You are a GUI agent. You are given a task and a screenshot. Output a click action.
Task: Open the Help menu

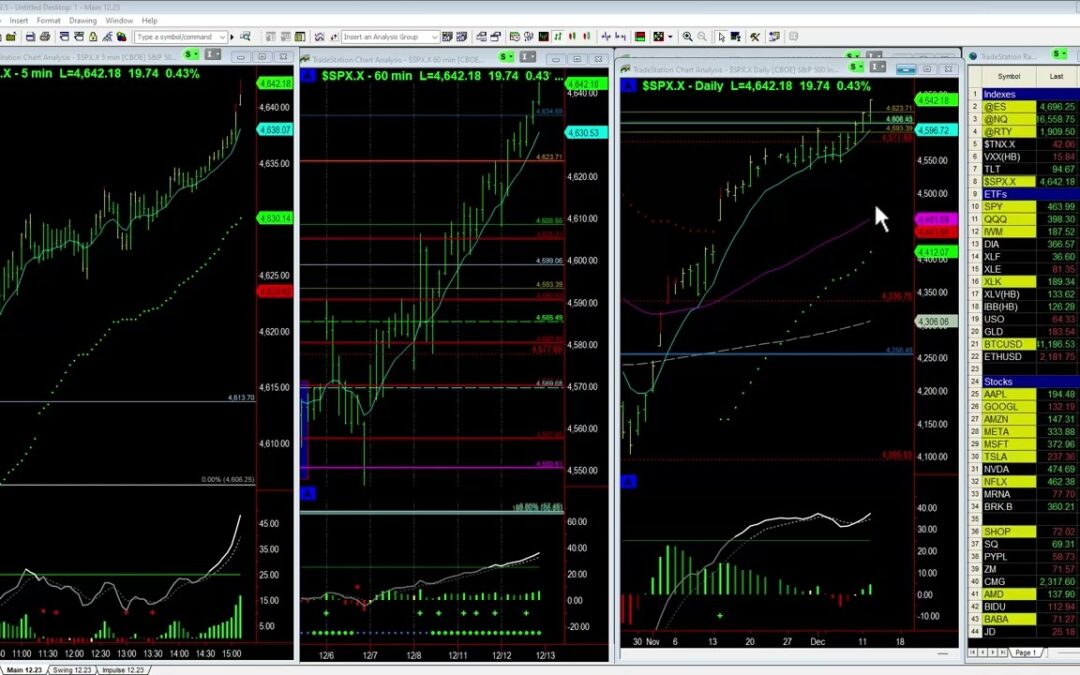coord(149,20)
